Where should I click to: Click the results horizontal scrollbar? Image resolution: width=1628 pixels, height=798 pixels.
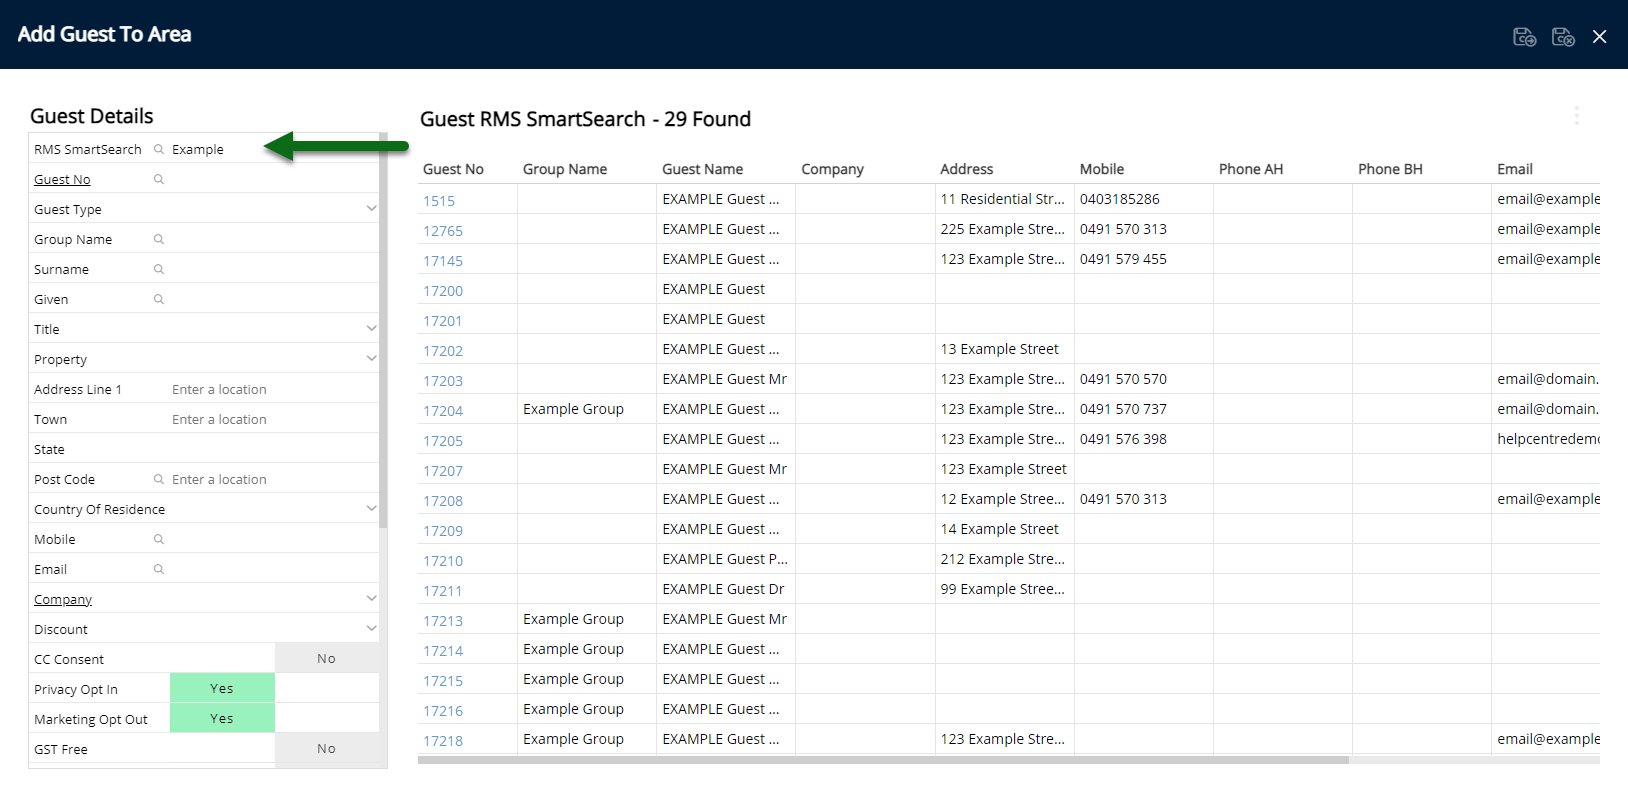pos(883,760)
